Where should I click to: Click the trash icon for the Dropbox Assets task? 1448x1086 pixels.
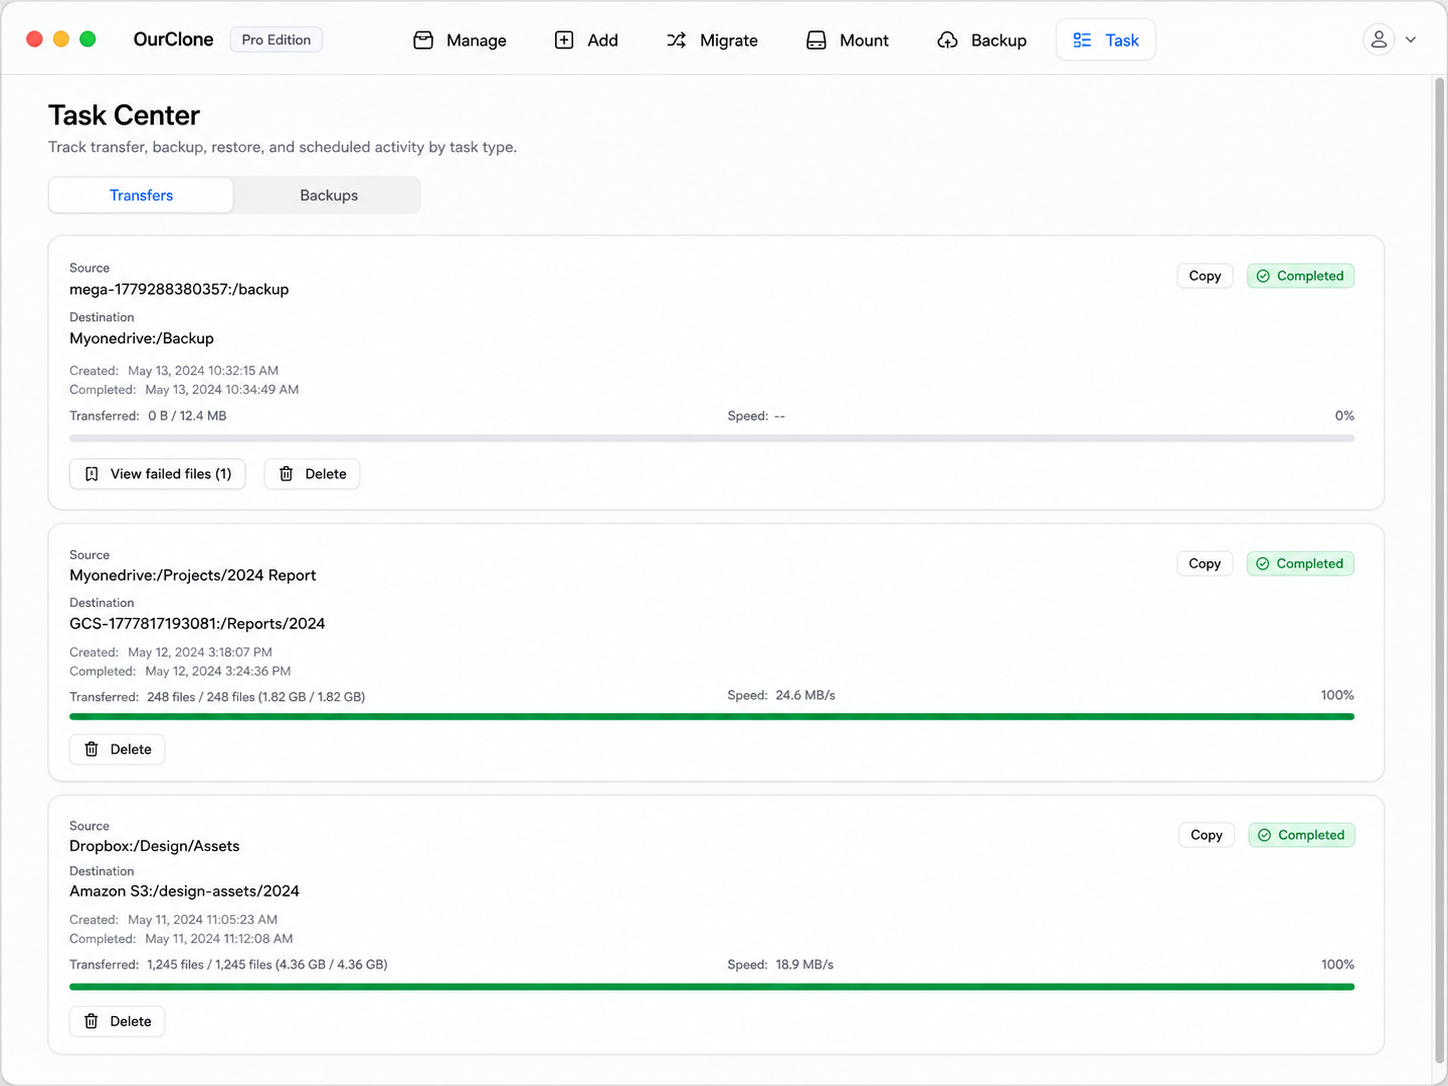pyautogui.click(x=91, y=1021)
